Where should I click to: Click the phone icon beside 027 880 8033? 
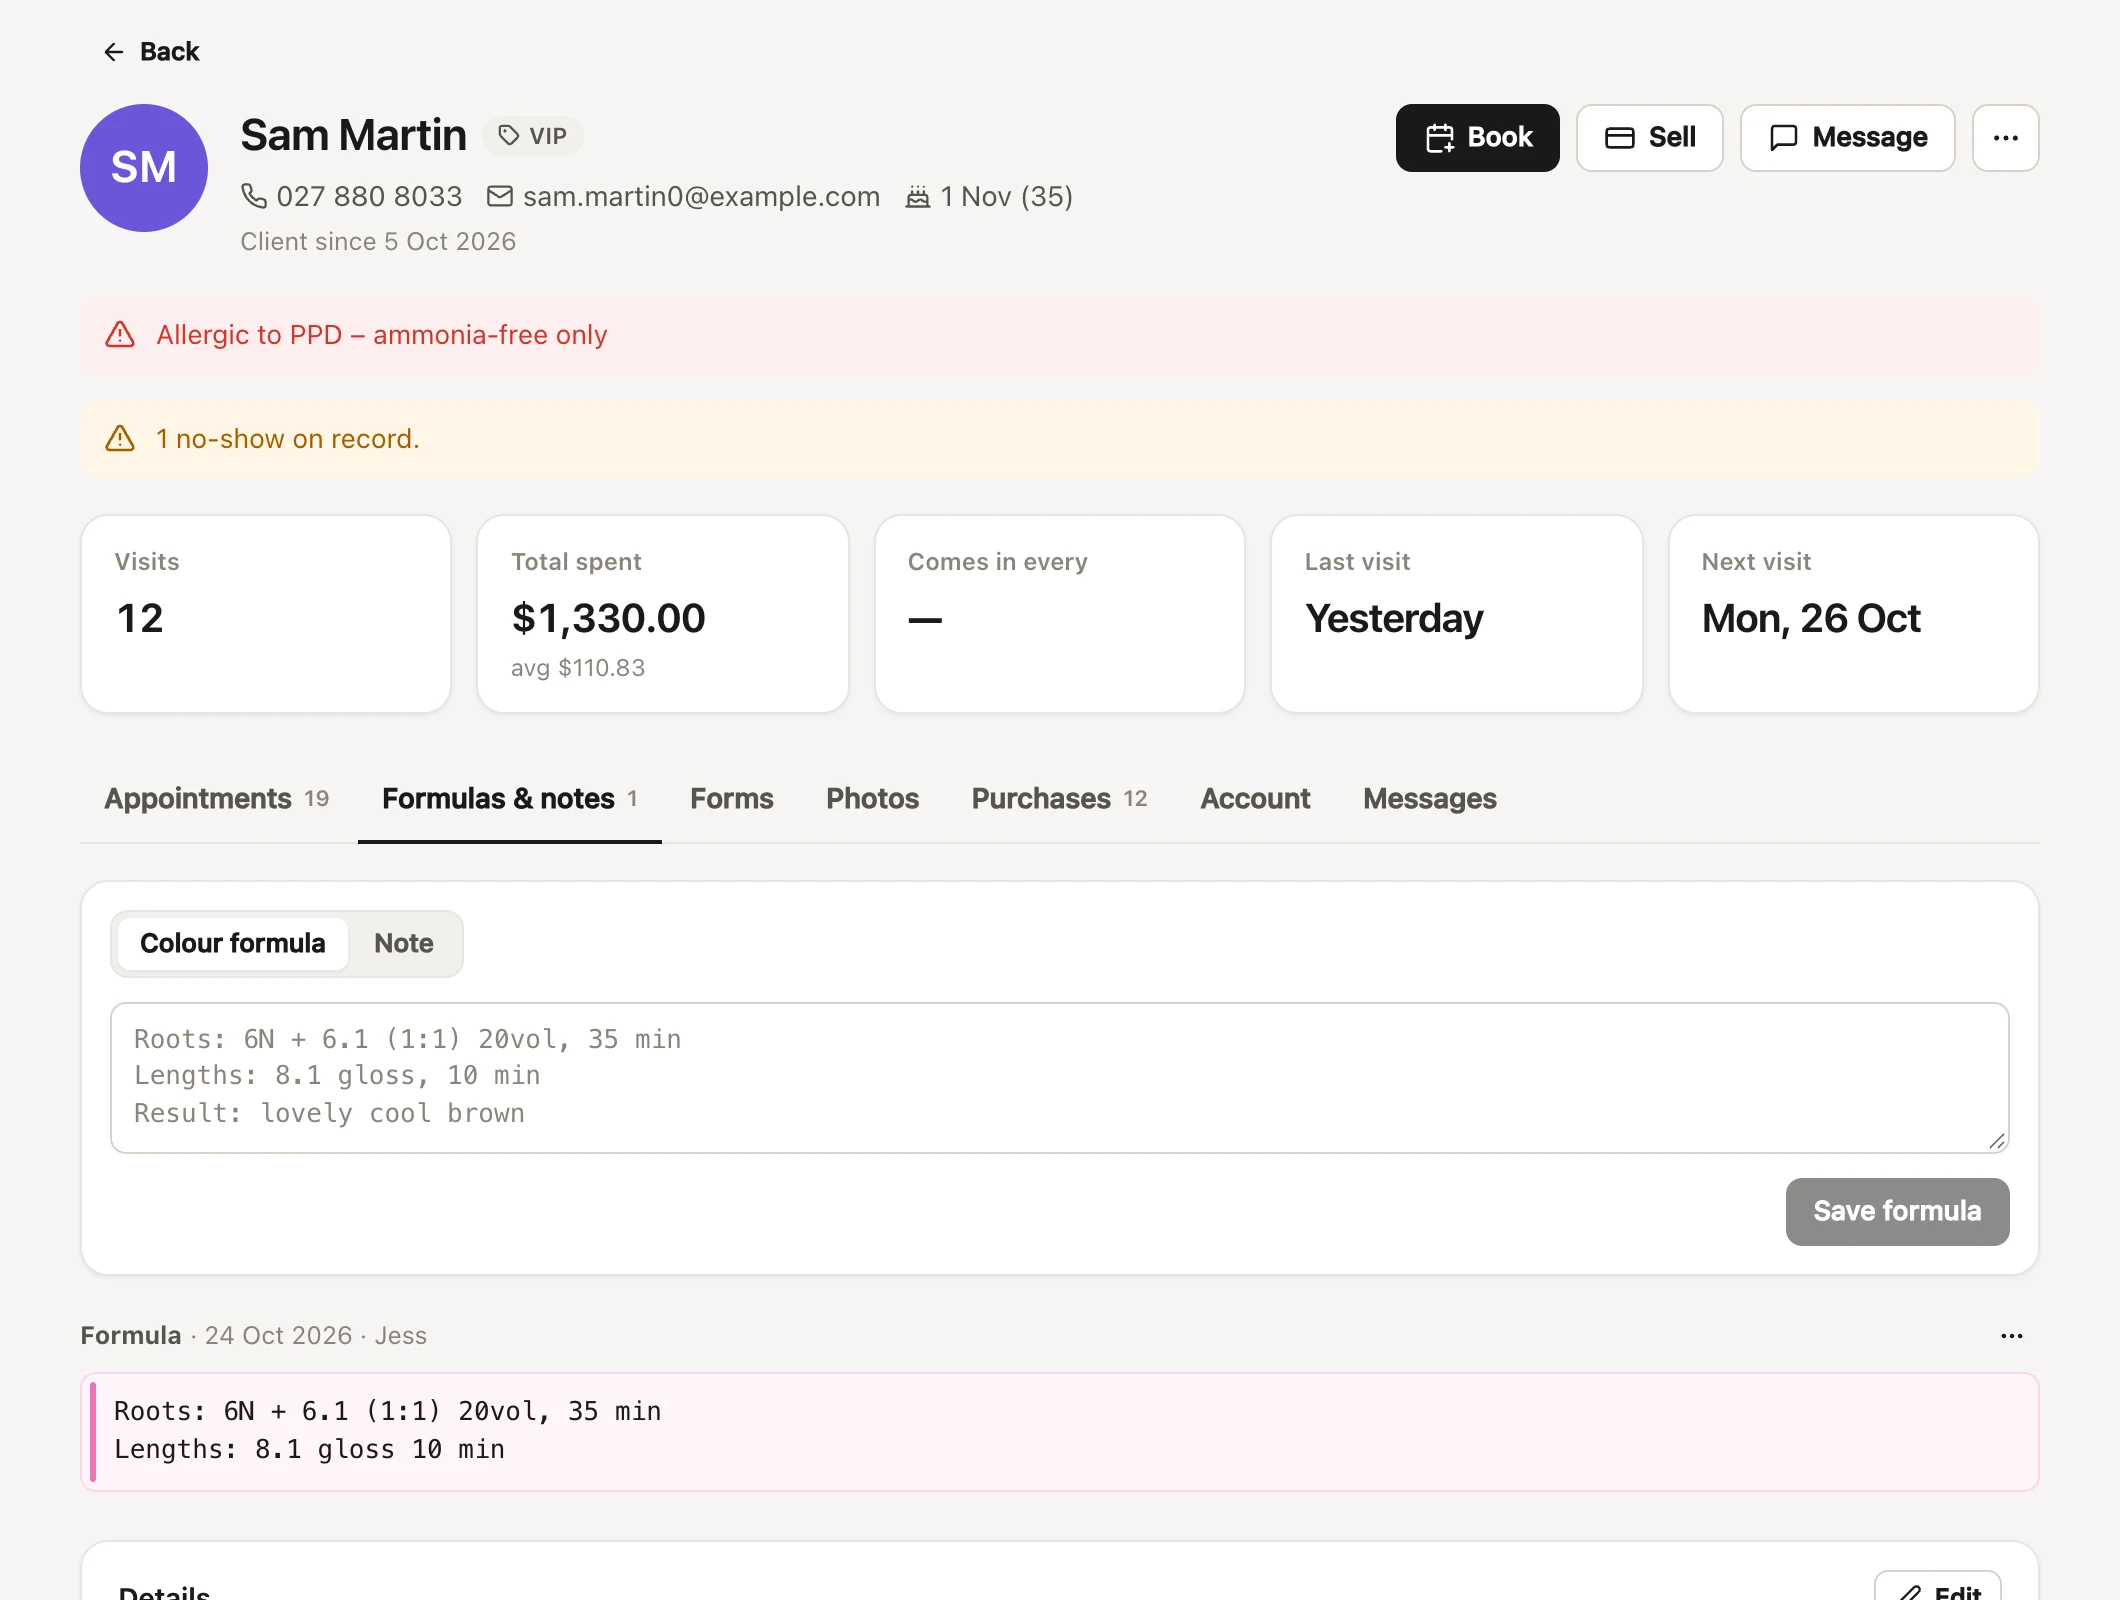pyautogui.click(x=254, y=196)
